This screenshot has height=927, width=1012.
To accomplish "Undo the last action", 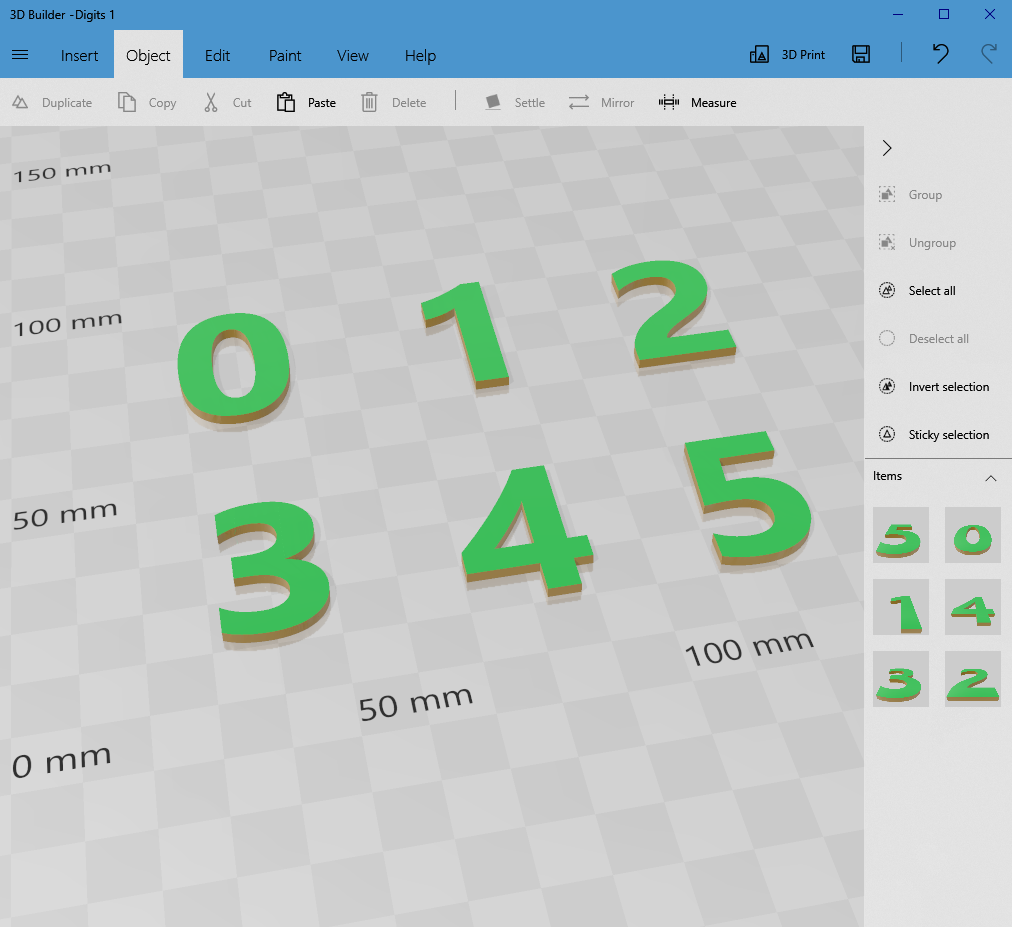I will click(x=940, y=55).
